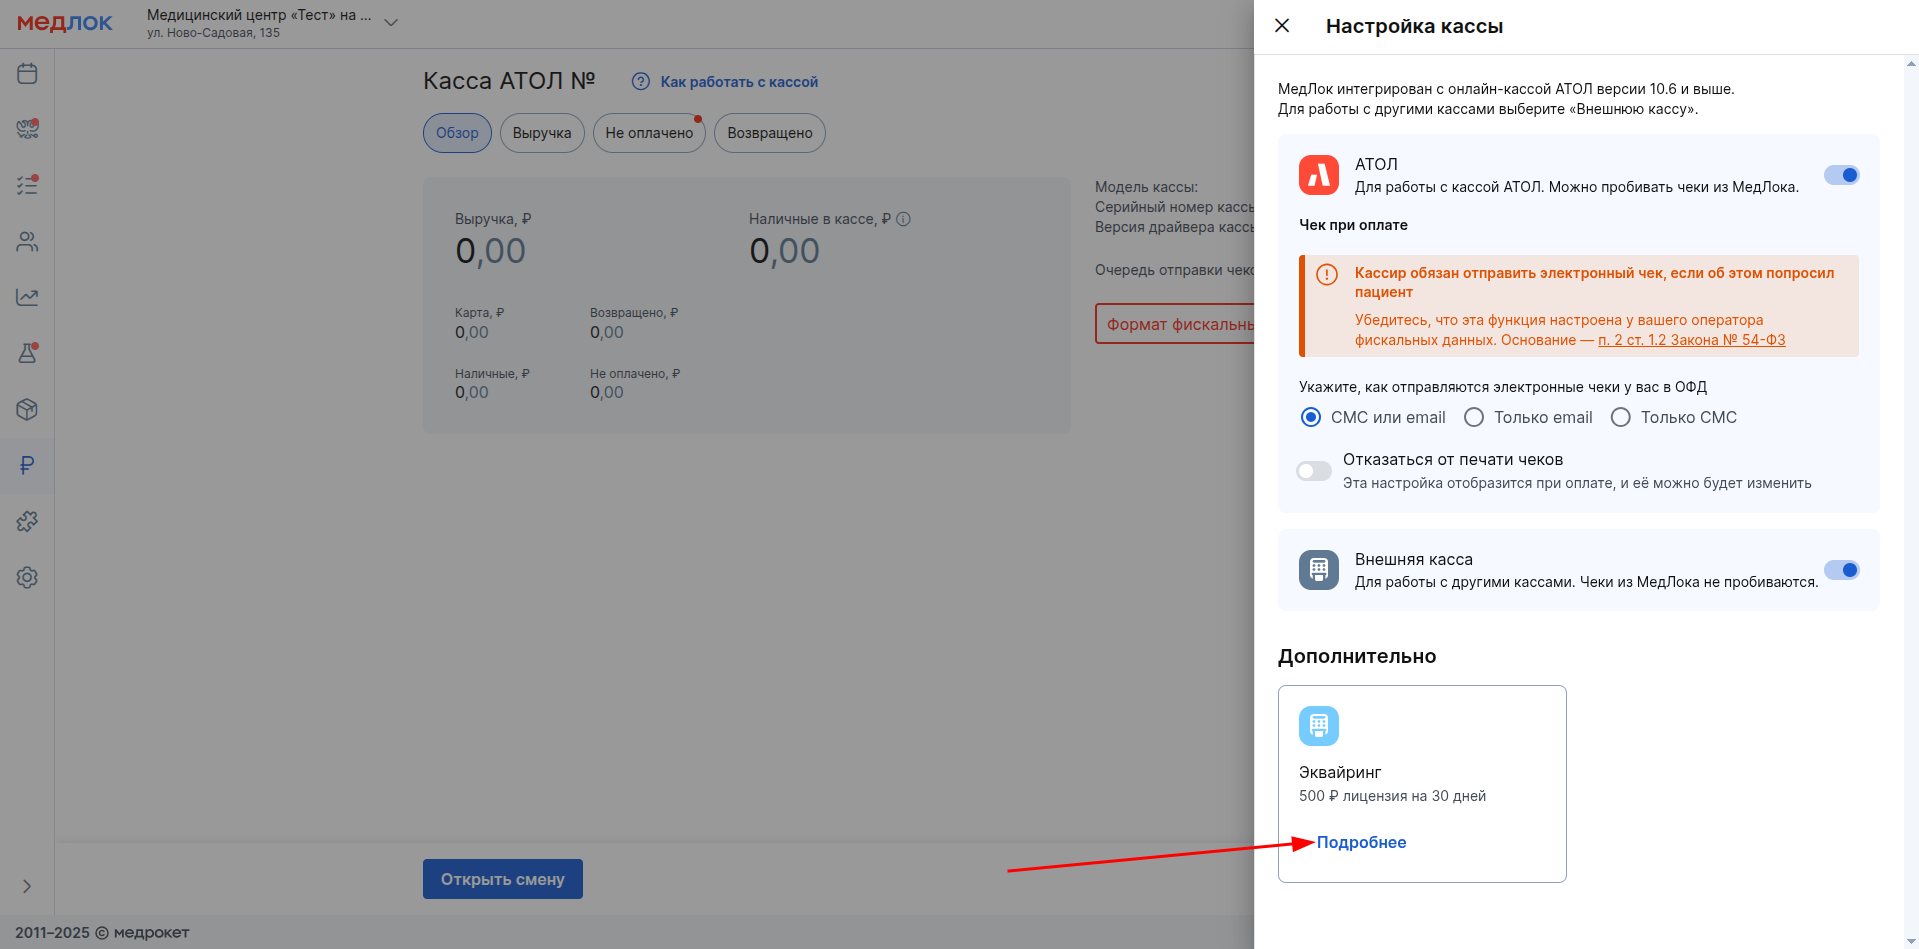Switch to the Выручка tab

point(542,133)
